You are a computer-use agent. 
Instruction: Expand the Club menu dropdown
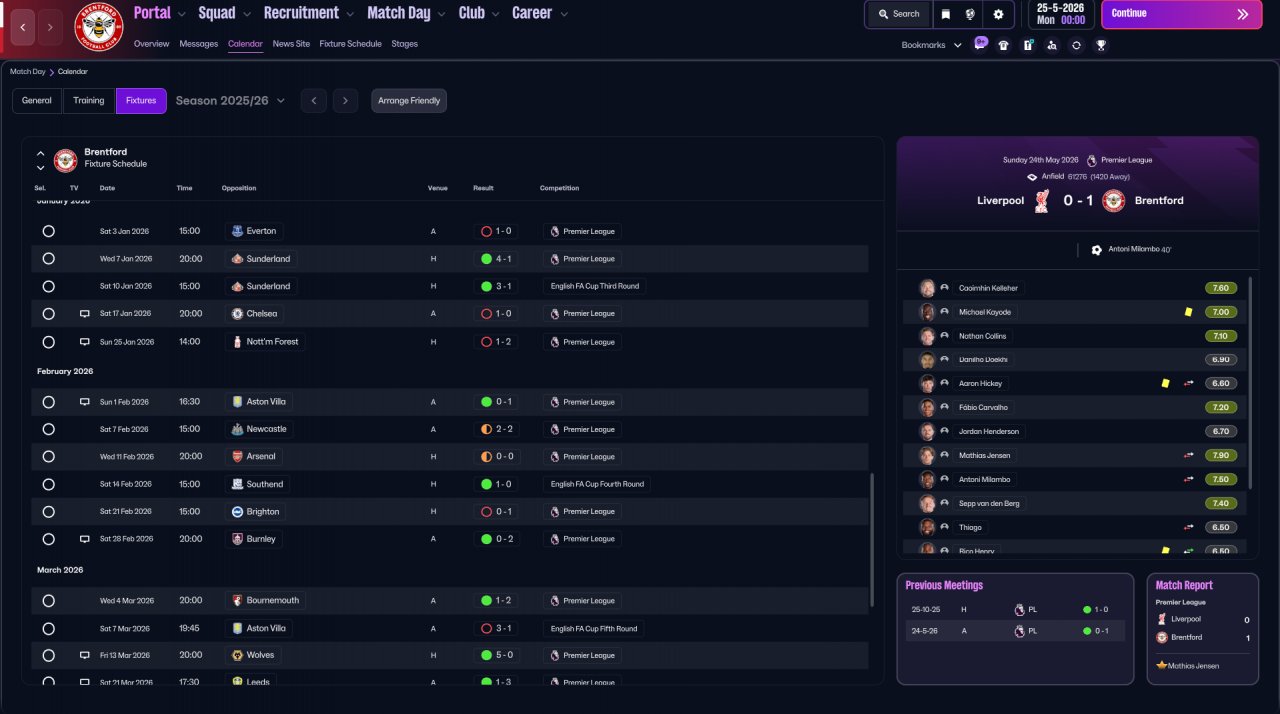494,14
